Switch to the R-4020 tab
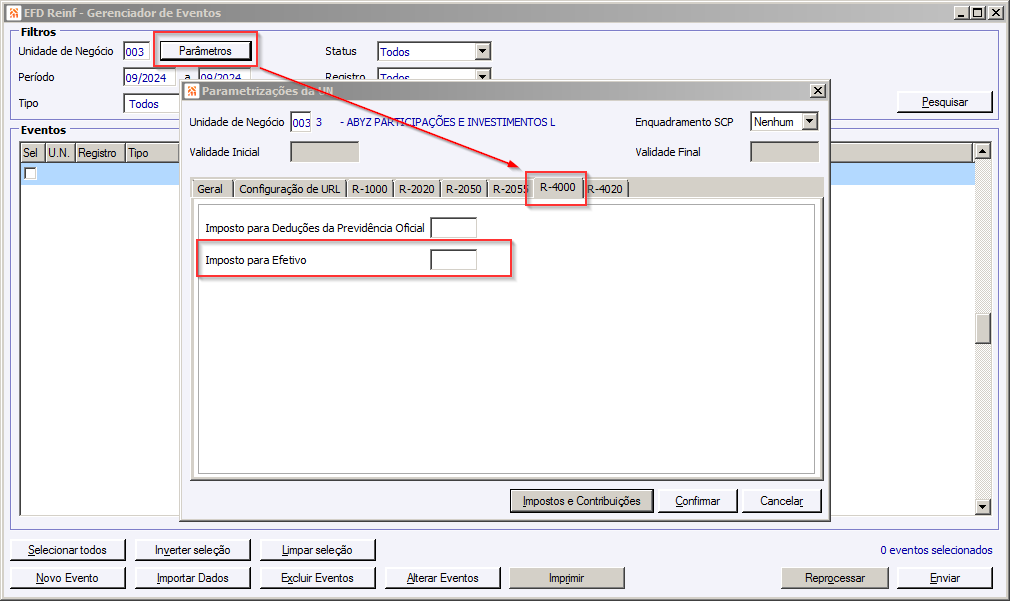Viewport: 1010px width, 601px height. coord(605,189)
